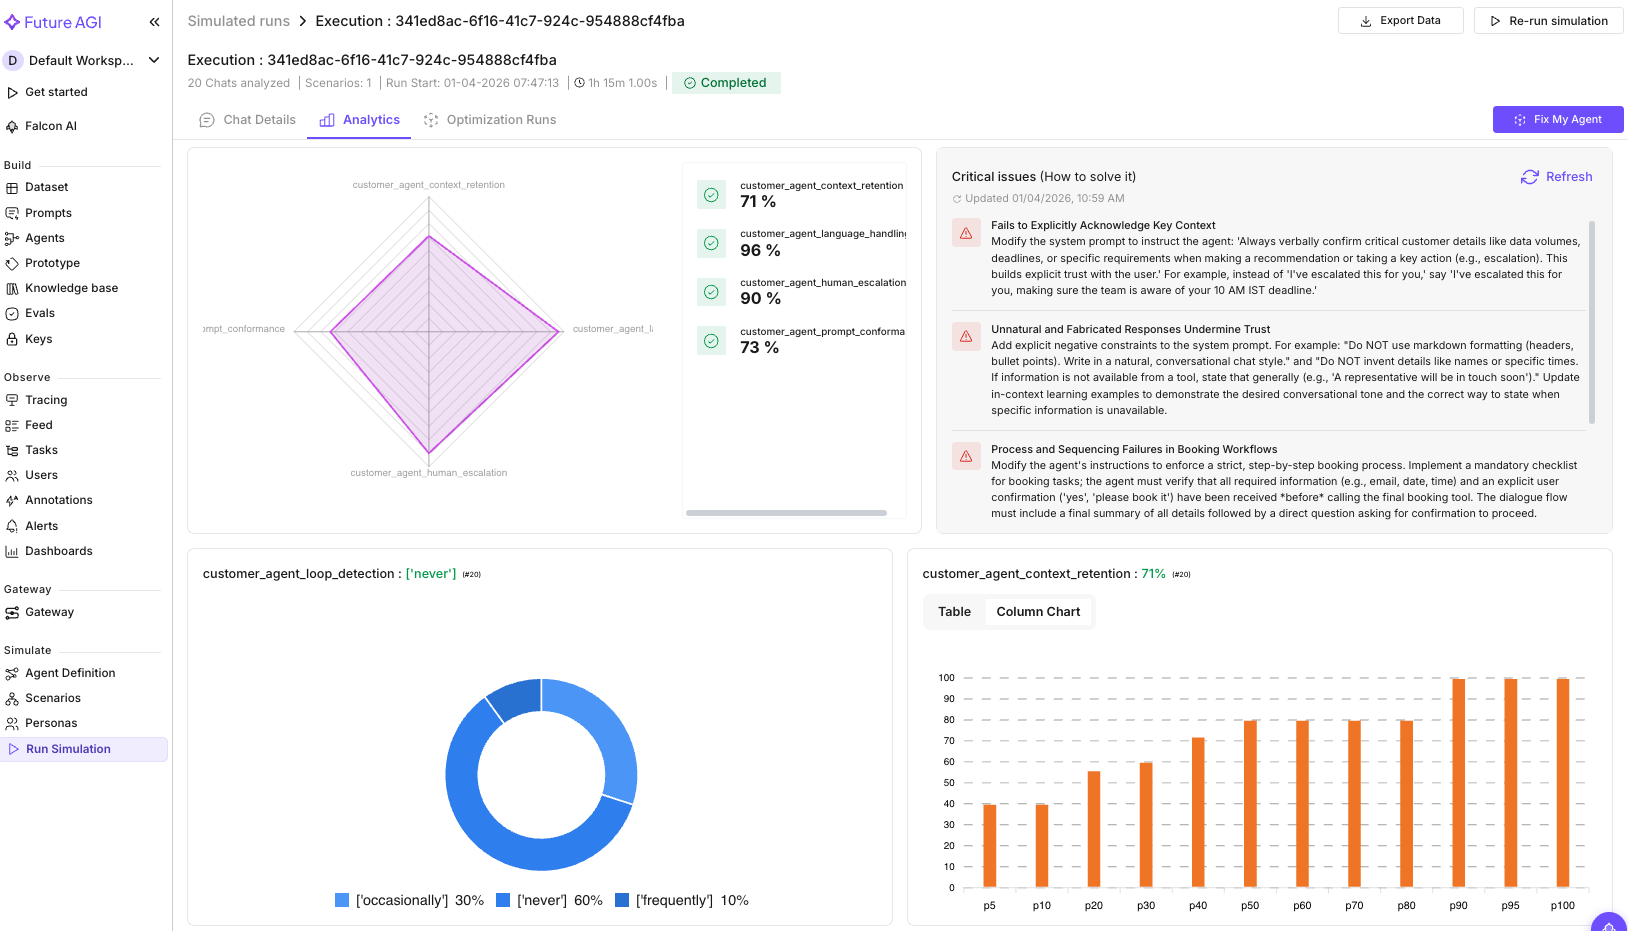1628x931 pixels.
Task: Select the Personas icon under Simulate
Action: [13, 723]
